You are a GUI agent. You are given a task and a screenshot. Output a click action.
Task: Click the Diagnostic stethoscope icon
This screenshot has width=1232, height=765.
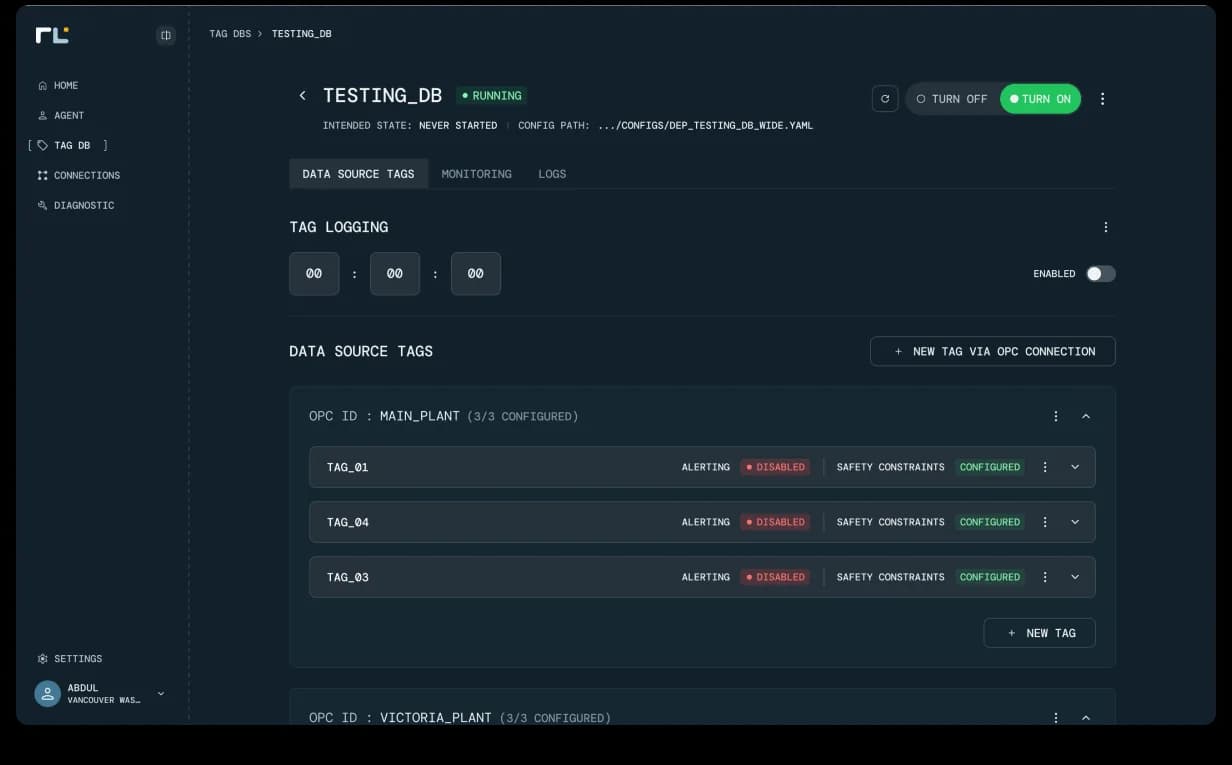coord(42,205)
